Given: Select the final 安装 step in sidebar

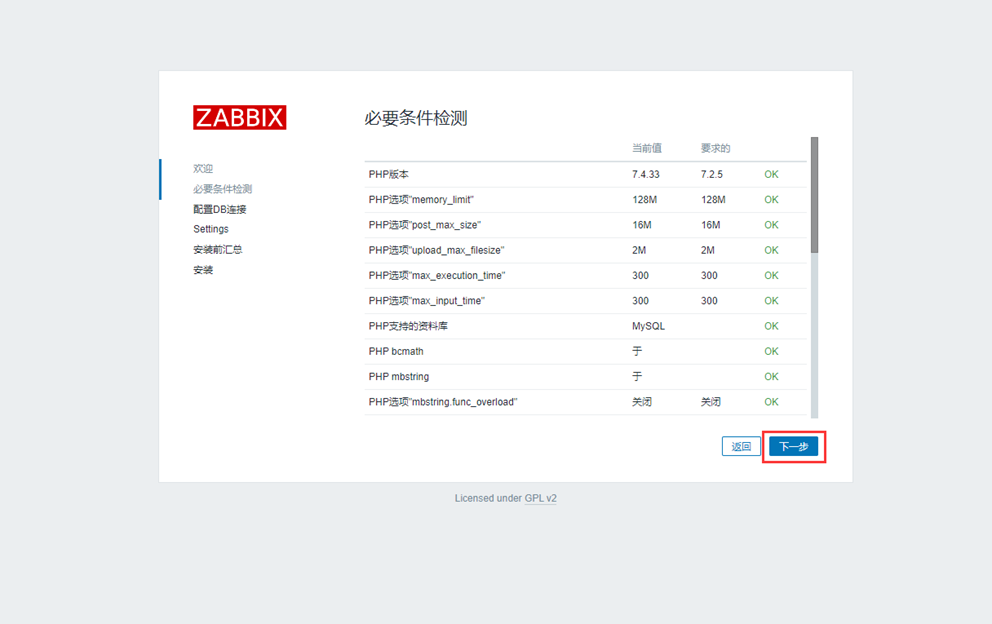Looking at the screenshot, I should (x=203, y=270).
